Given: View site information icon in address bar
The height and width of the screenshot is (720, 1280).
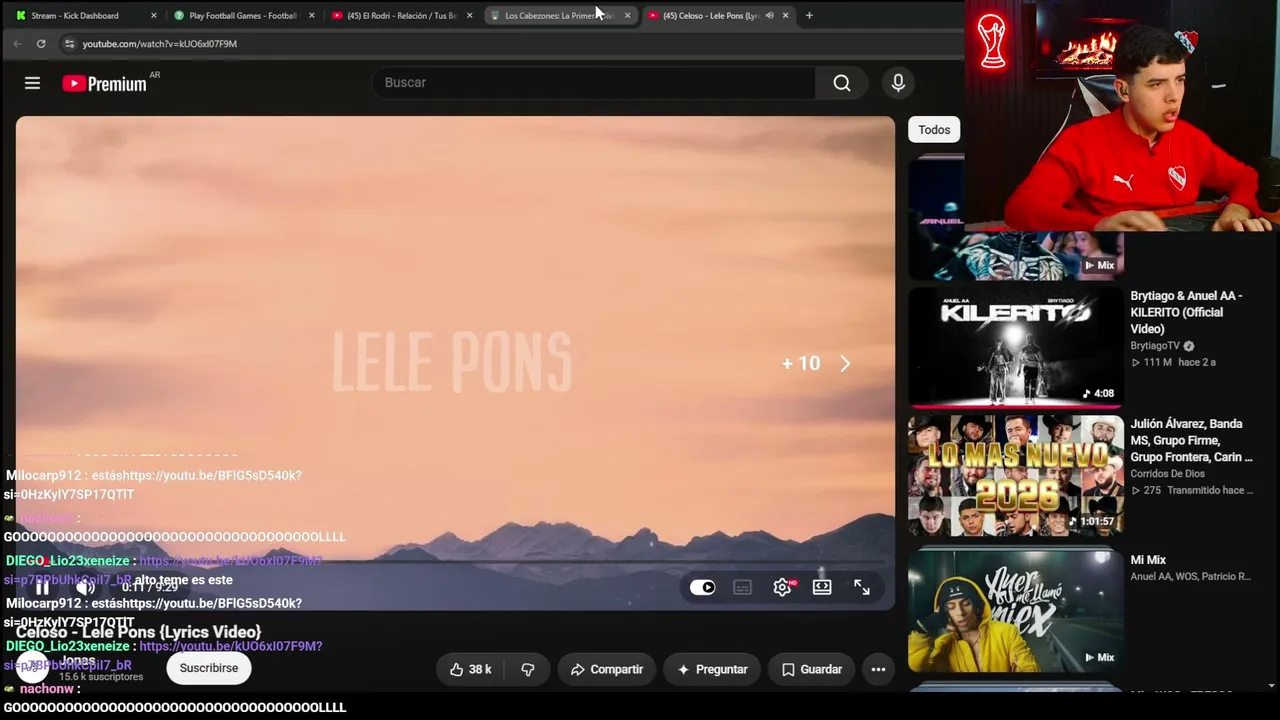Looking at the screenshot, I should click(x=69, y=44).
